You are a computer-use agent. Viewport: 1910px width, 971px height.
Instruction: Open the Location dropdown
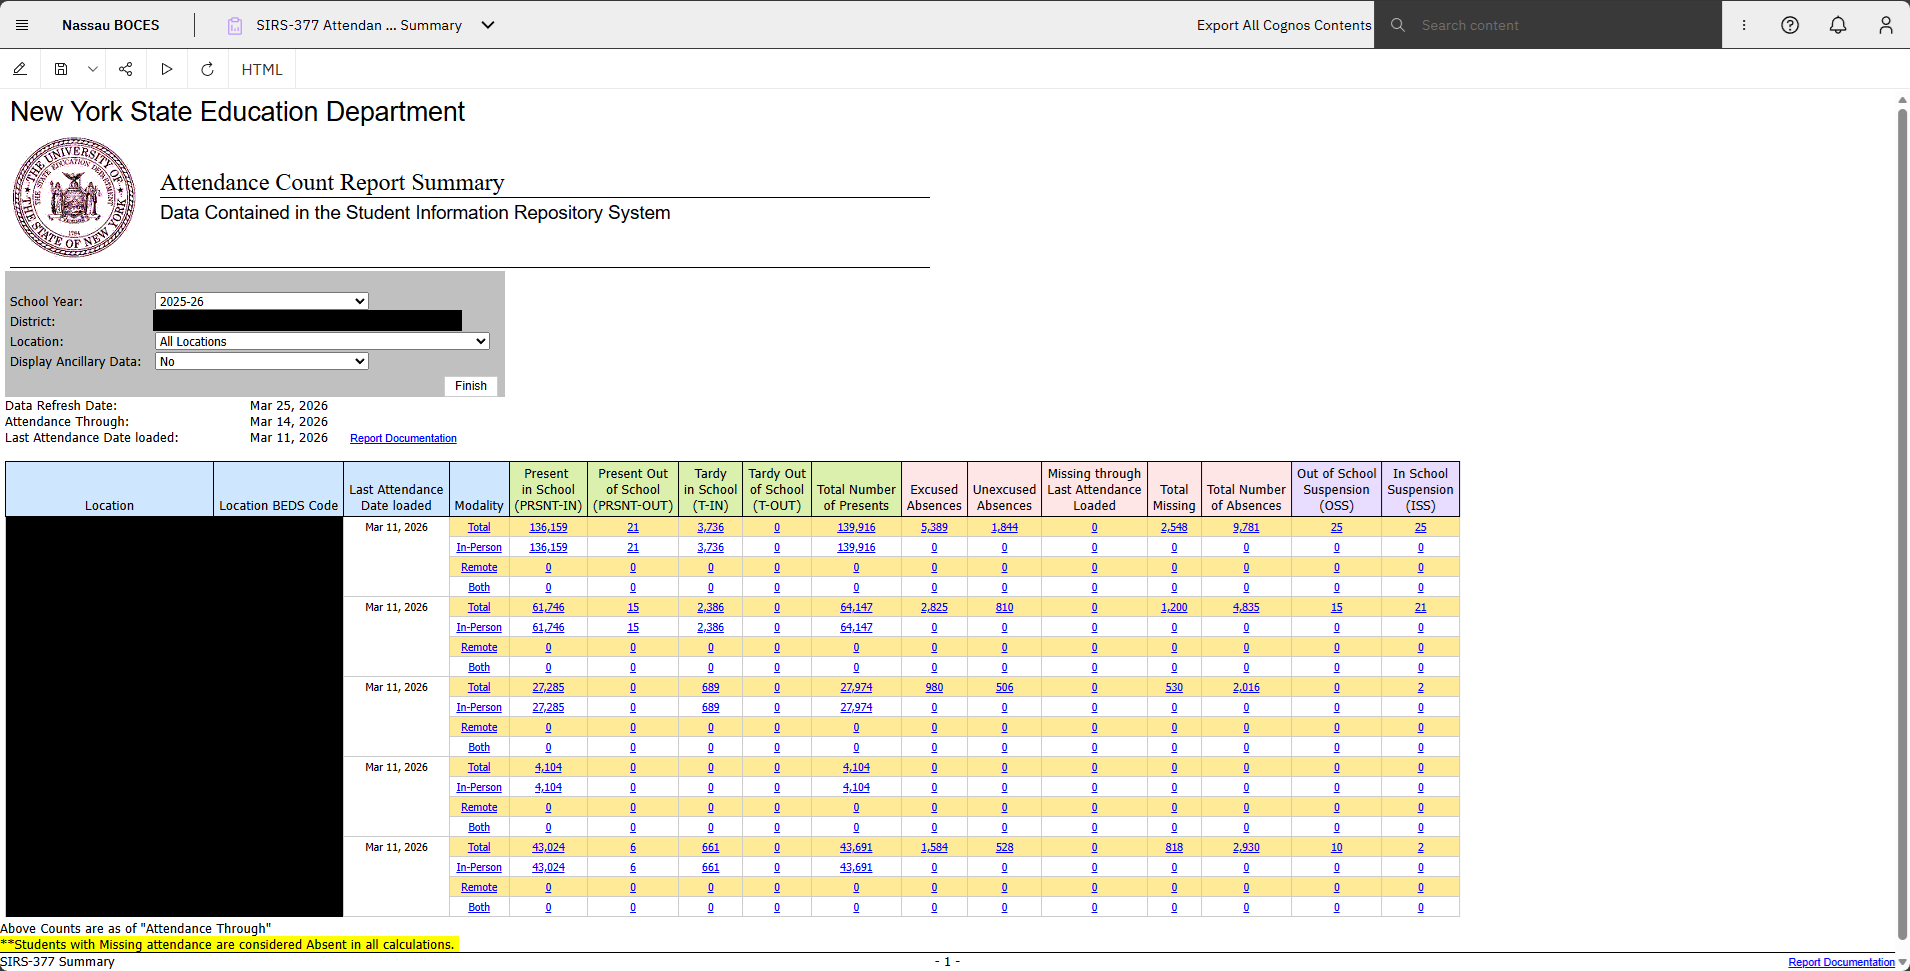click(x=322, y=341)
